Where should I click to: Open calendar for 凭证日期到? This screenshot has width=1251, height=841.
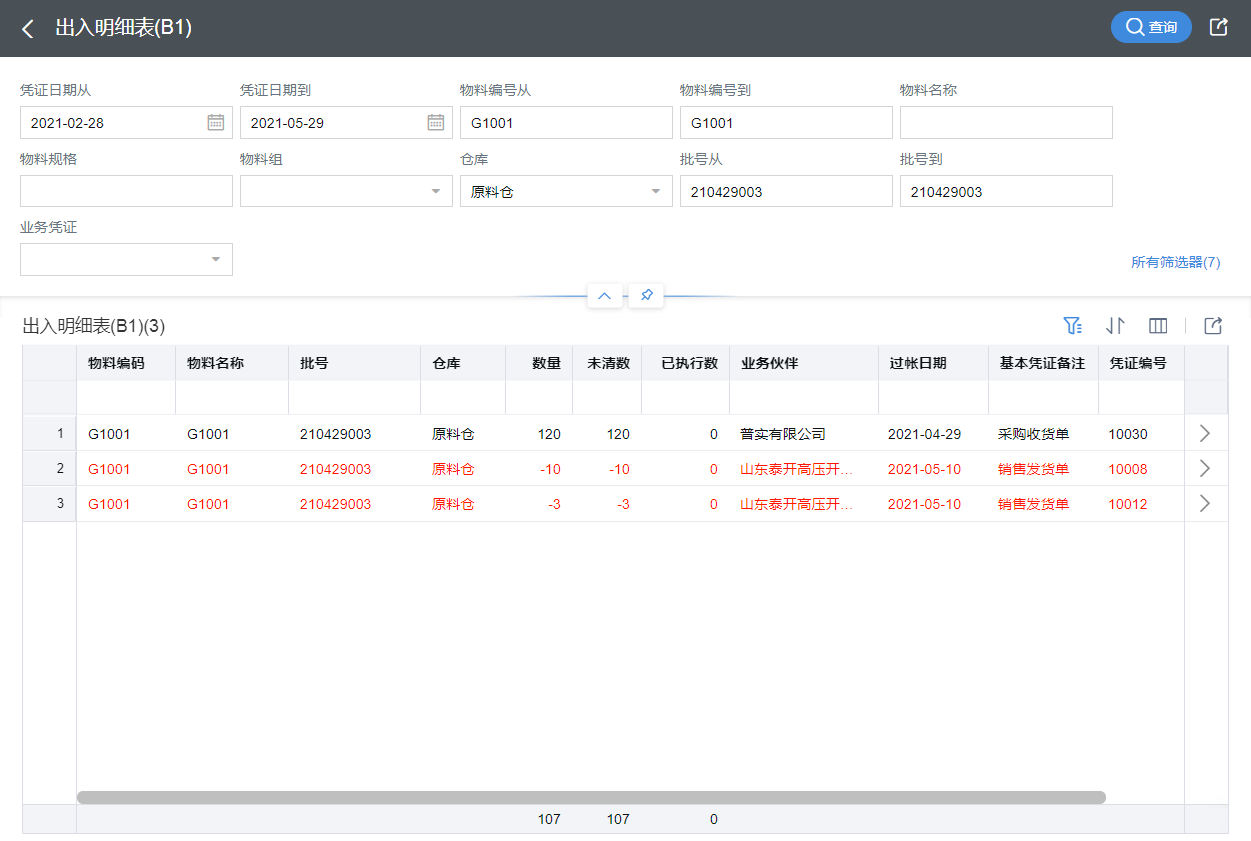point(436,122)
